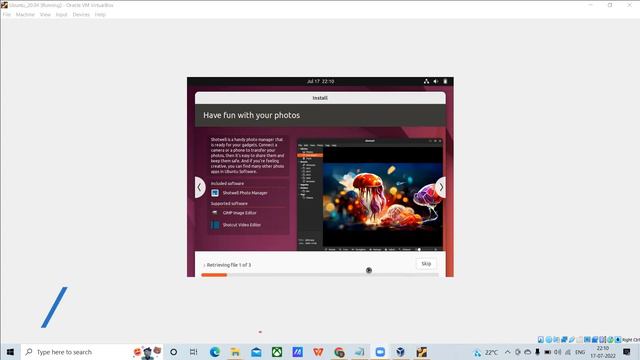Image resolution: width=640 pixels, height=360 pixels.
Task: Open the VirtualBox File menu
Action: click(7, 14)
